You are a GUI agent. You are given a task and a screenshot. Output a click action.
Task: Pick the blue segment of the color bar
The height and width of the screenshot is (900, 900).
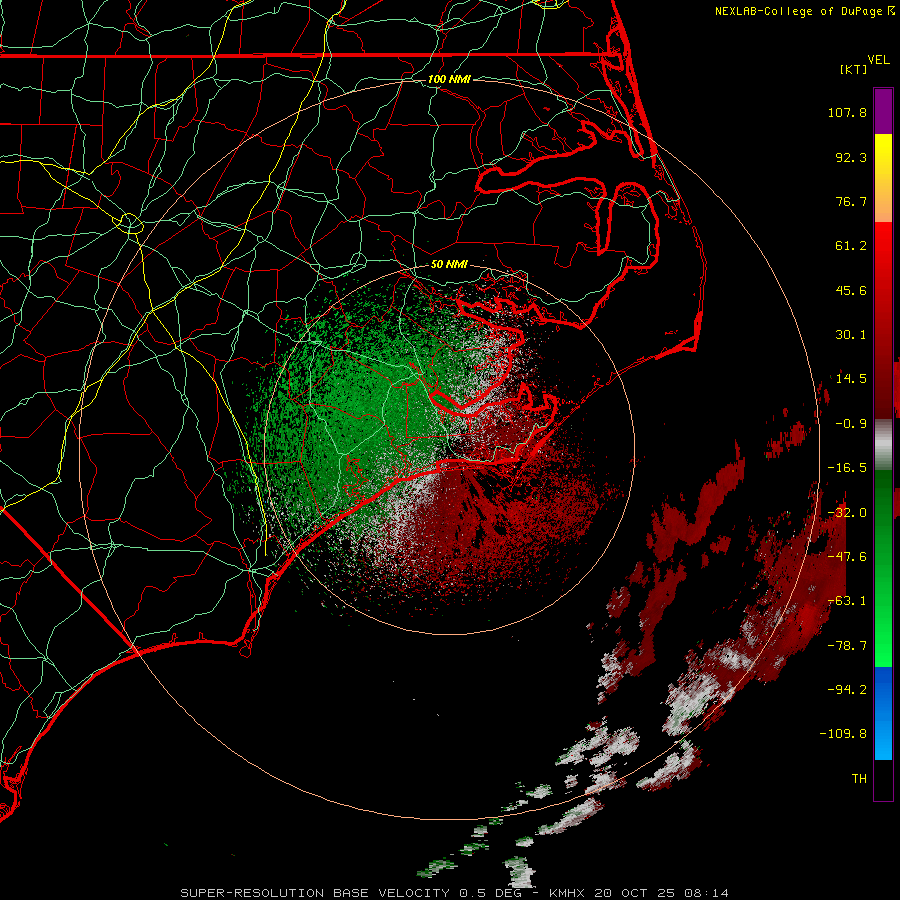click(883, 713)
